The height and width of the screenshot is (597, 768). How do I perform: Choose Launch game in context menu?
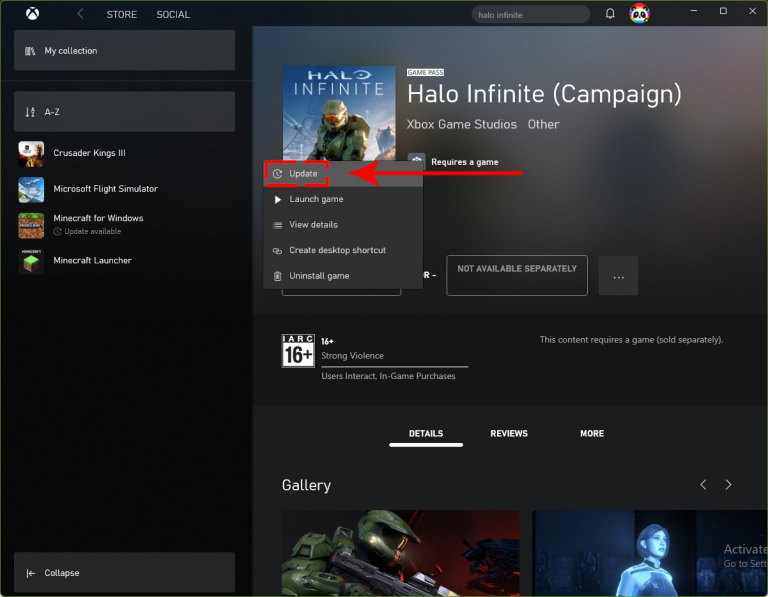tap(343, 199)
